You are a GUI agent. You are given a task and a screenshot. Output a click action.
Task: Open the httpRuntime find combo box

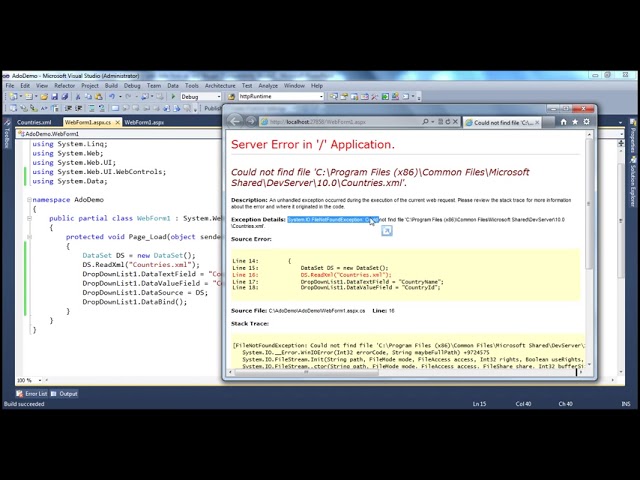[281, 97]
